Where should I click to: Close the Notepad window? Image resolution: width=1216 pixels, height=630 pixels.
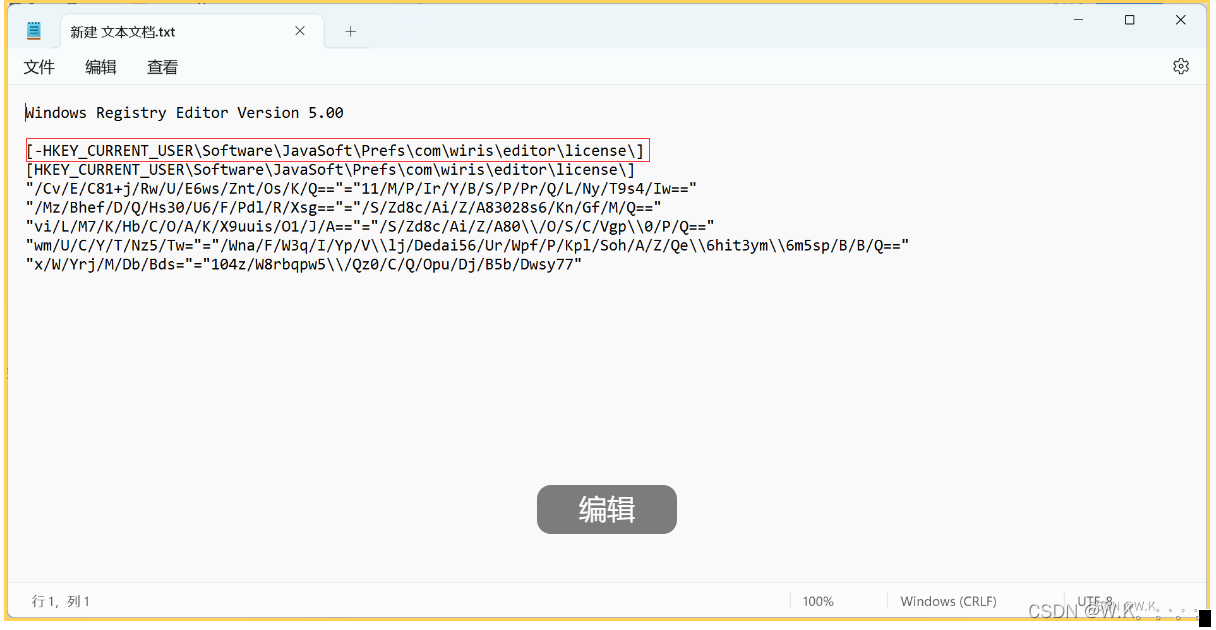pyautogui.click(x=1180, y=20)
